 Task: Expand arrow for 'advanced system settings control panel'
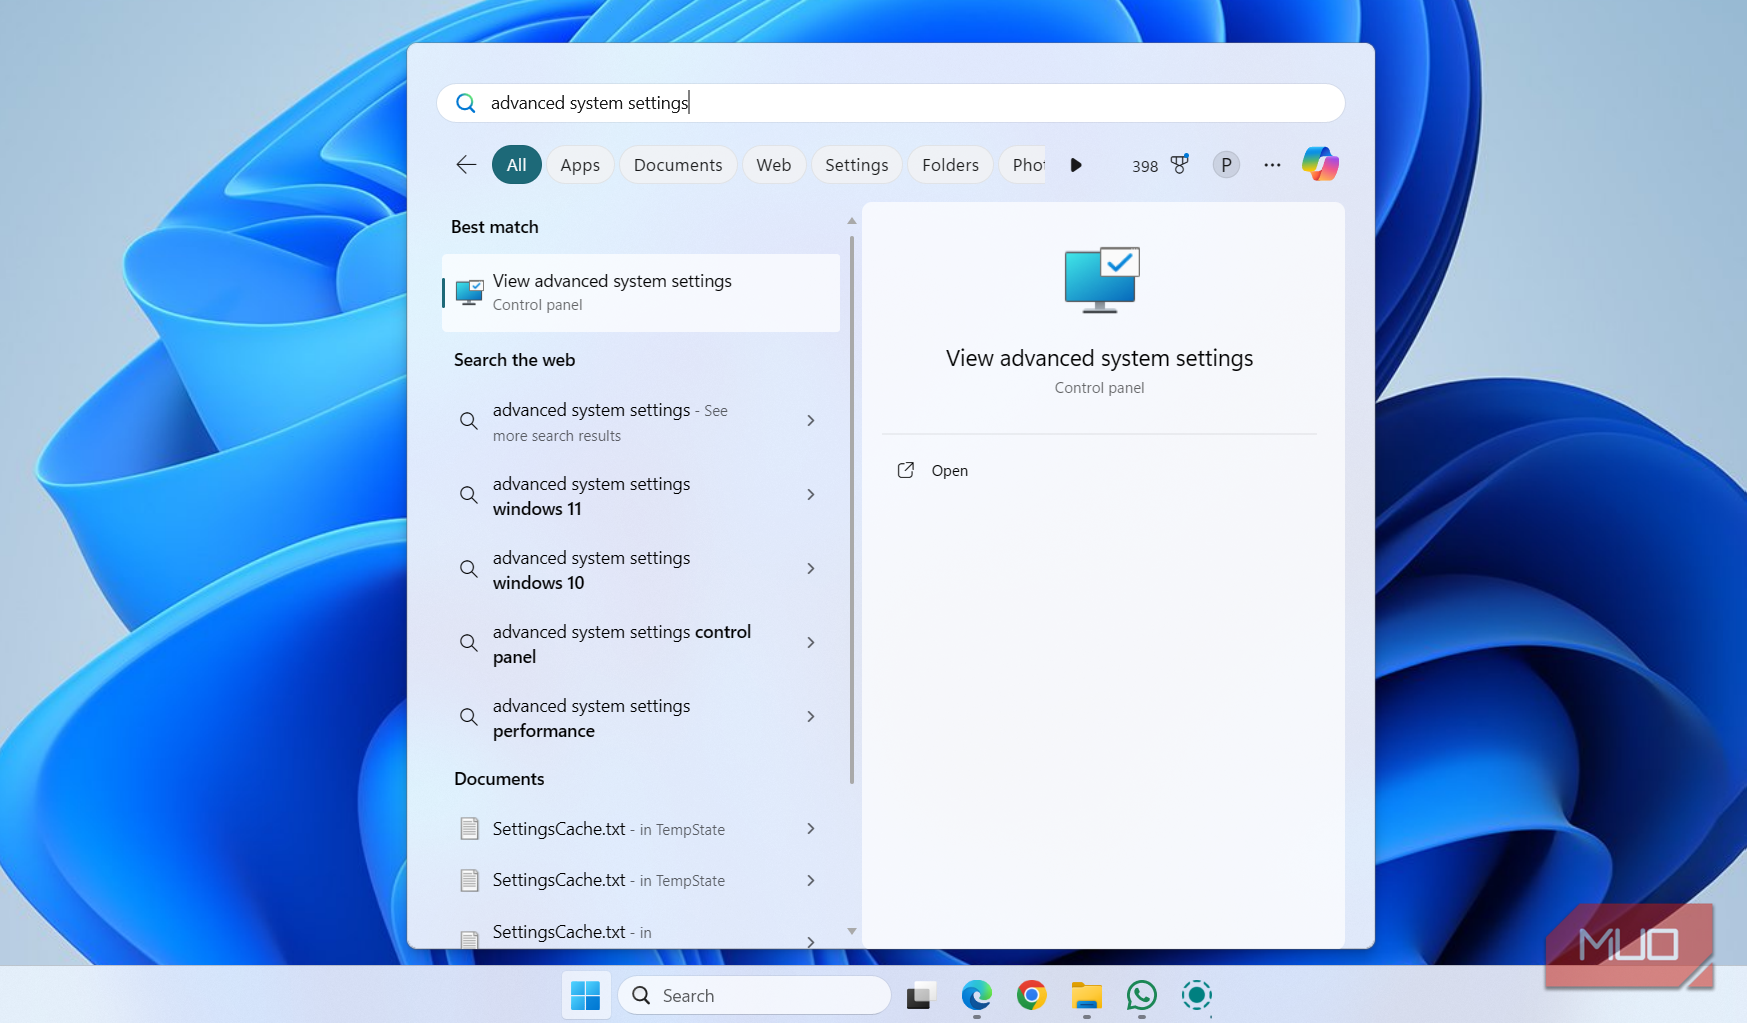pyautogui.click(x=811, y=643)
